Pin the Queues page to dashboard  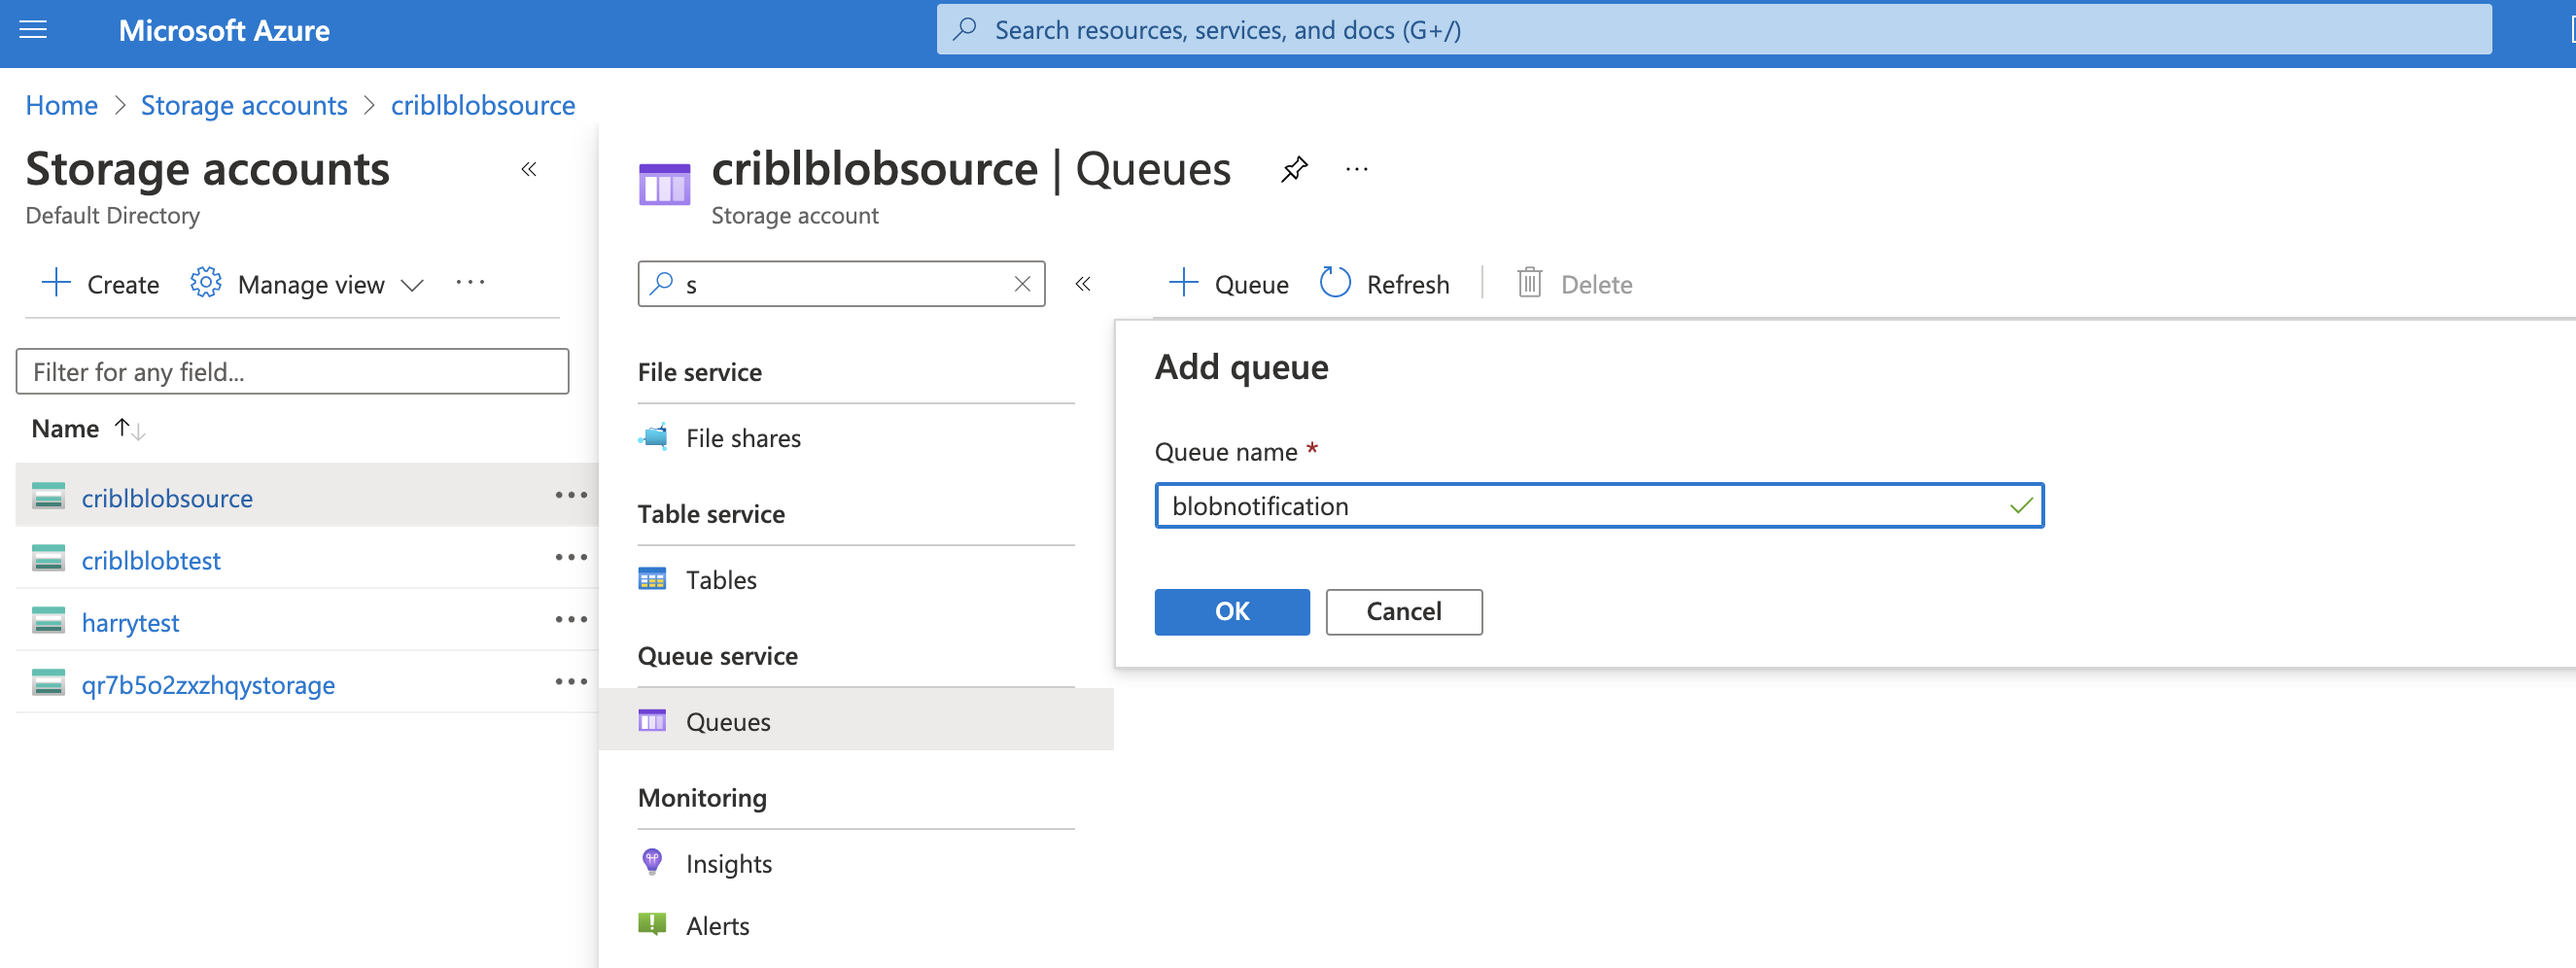click(x=1293, y=168)
